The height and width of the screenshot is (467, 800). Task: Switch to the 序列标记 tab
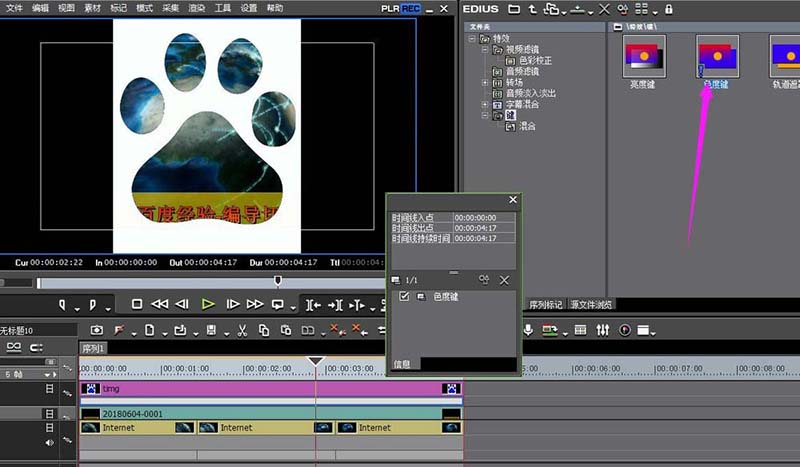point(545,305)
